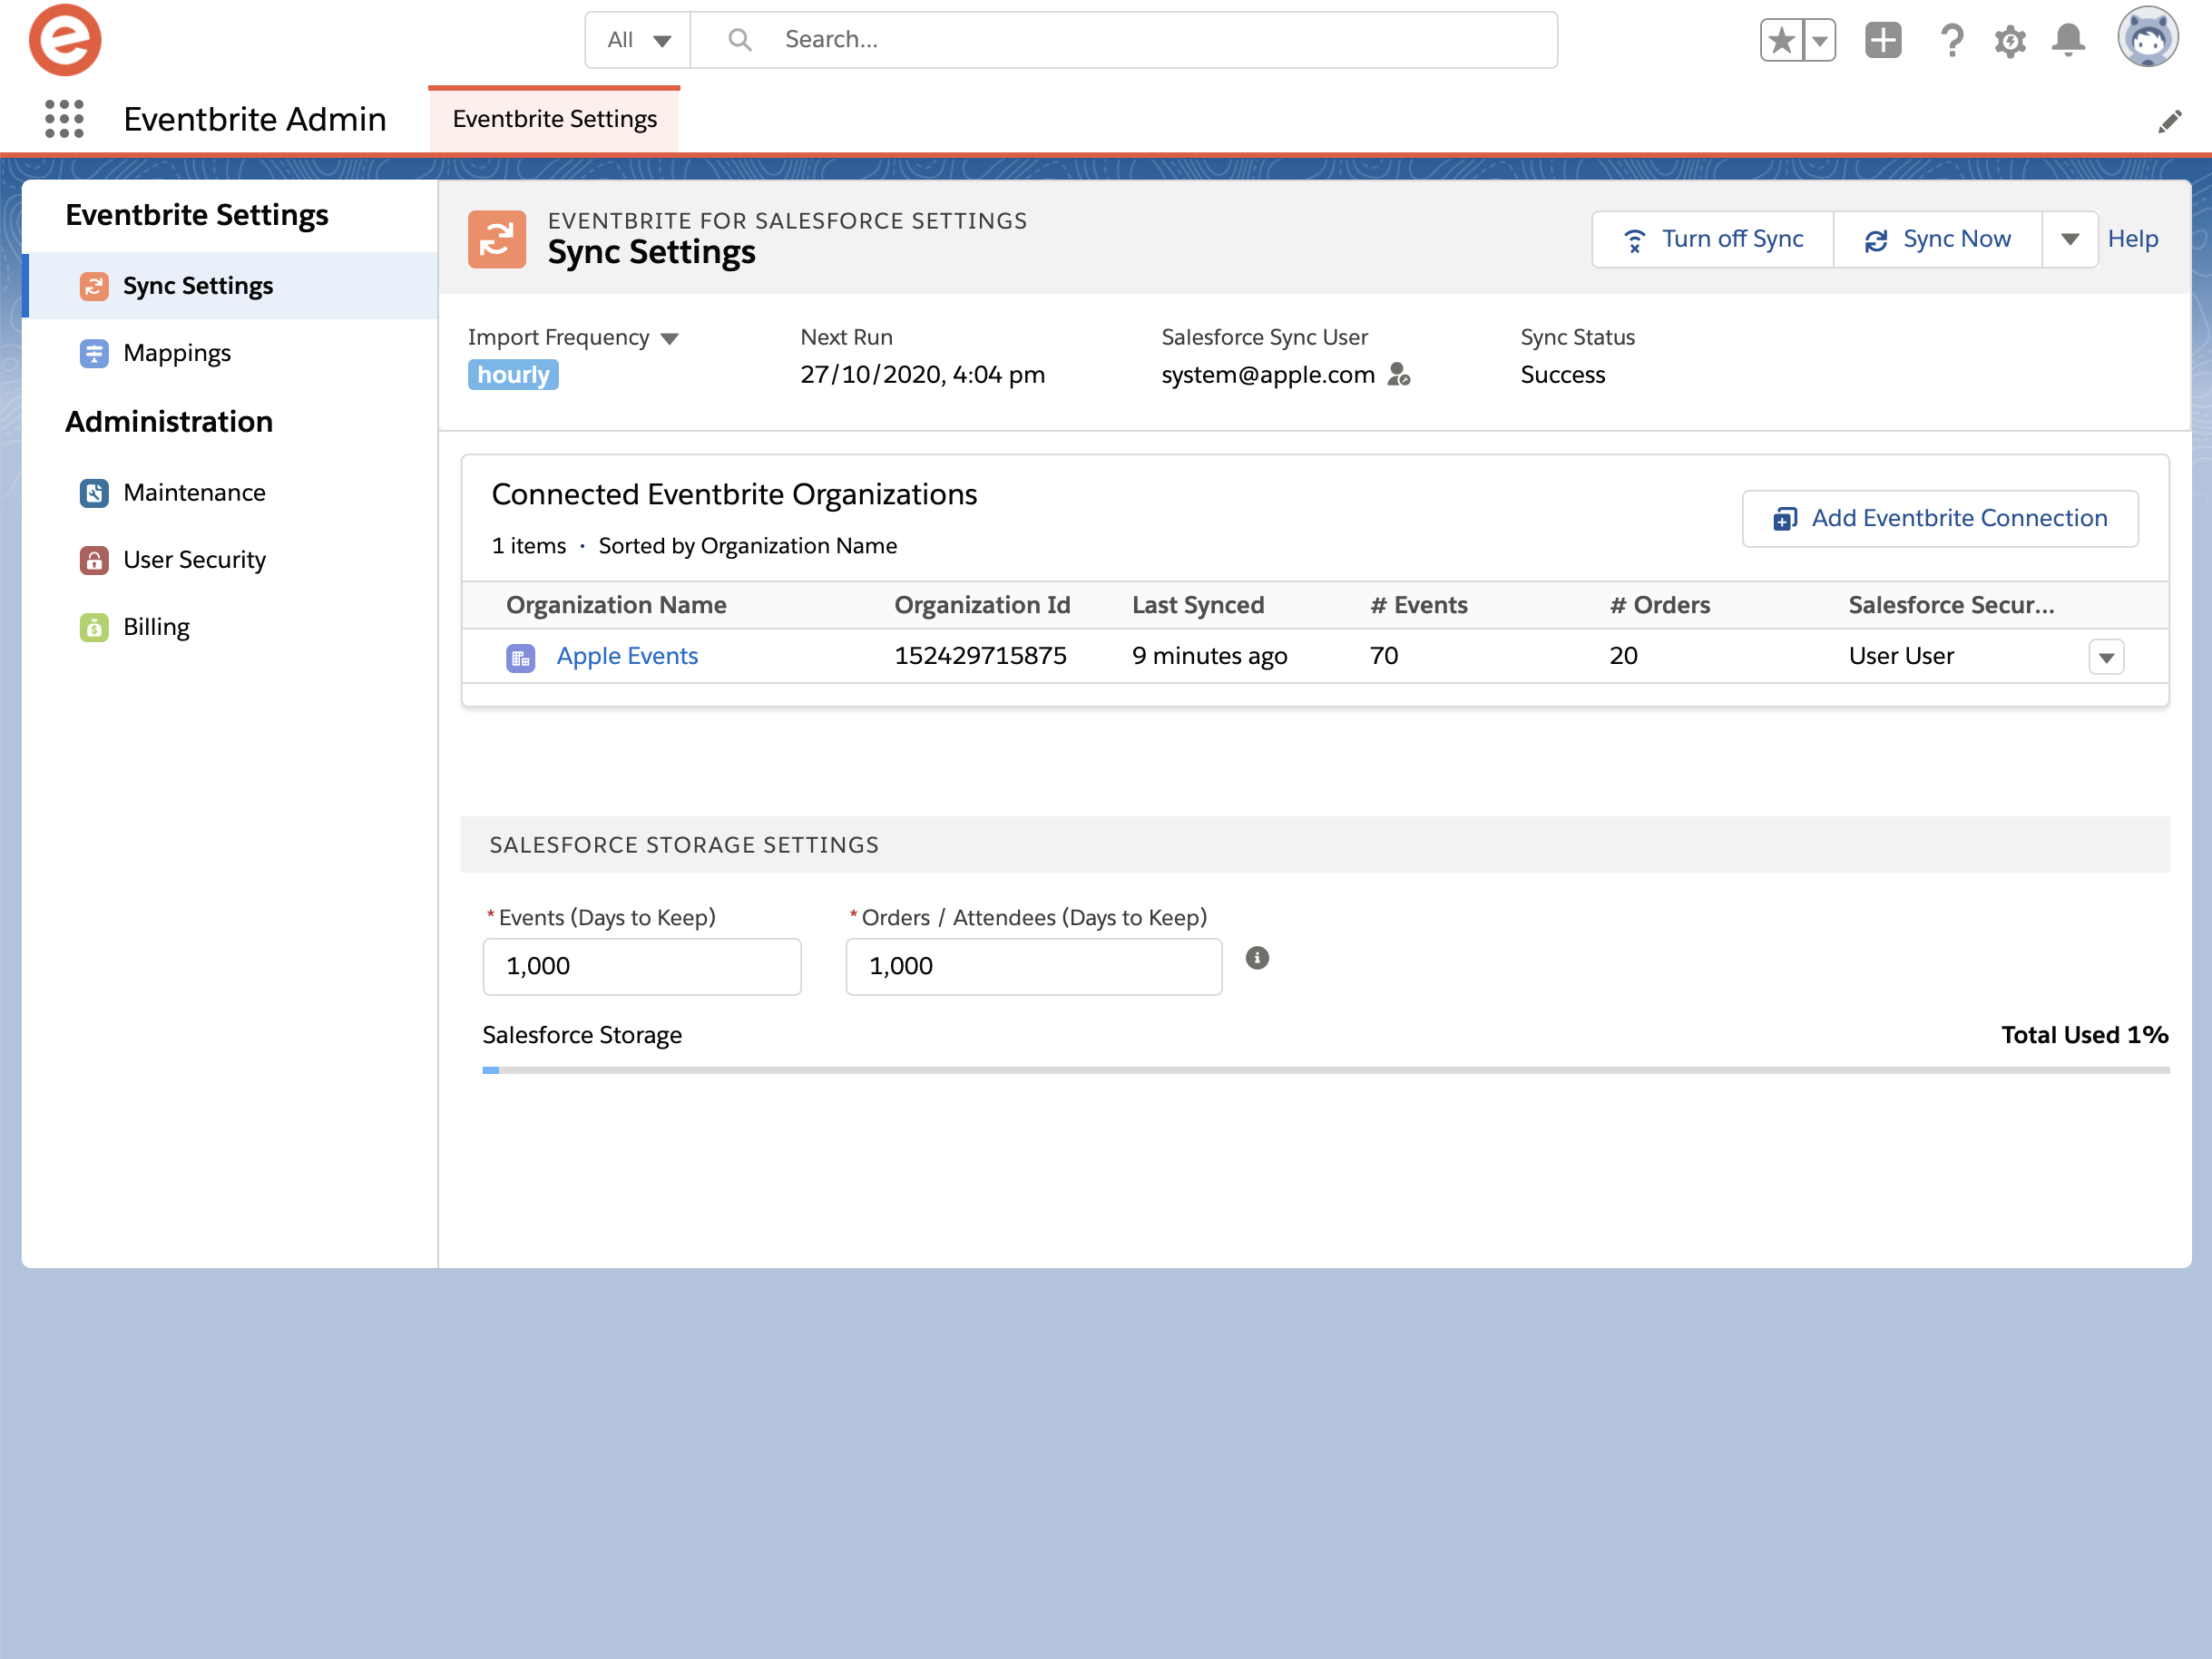Click the global actions plus icon

coord(1883,40)
